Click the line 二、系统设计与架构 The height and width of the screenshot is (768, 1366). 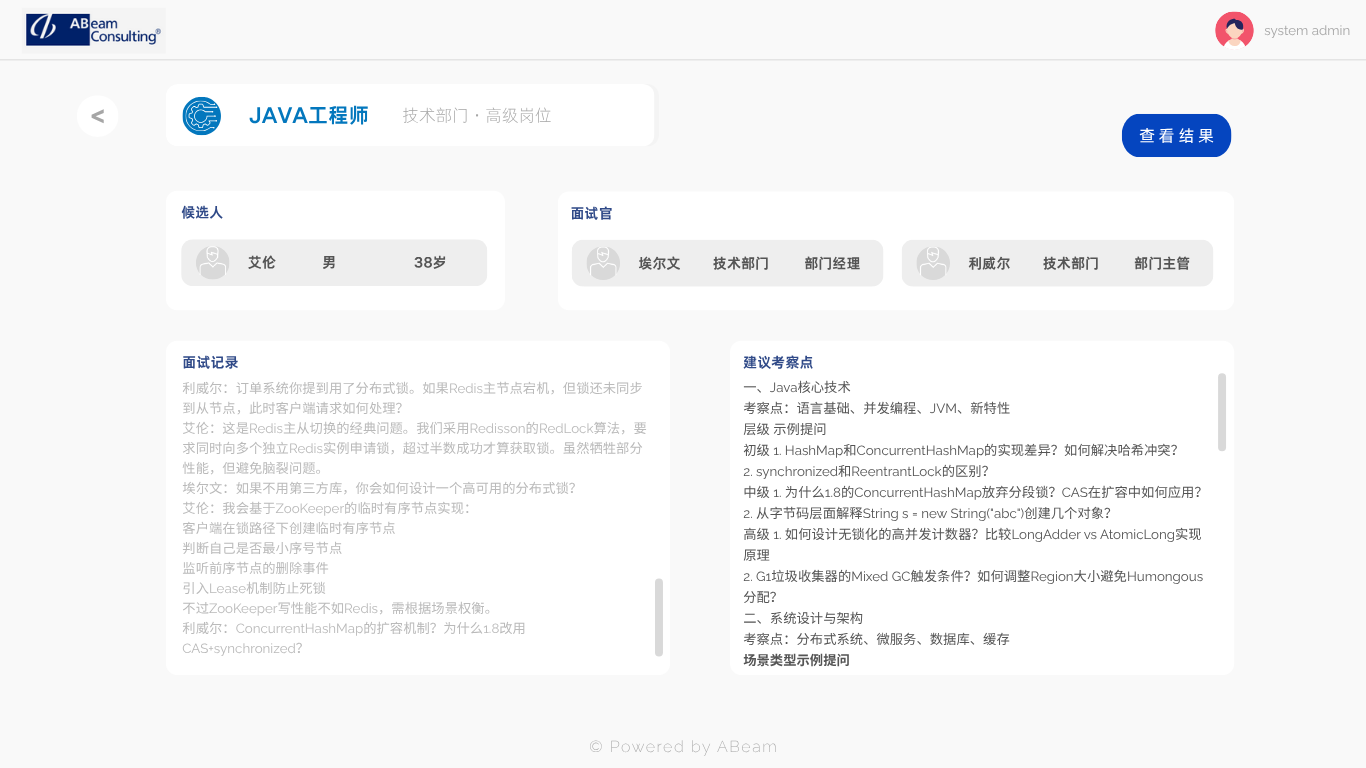(x=803, y=619)
